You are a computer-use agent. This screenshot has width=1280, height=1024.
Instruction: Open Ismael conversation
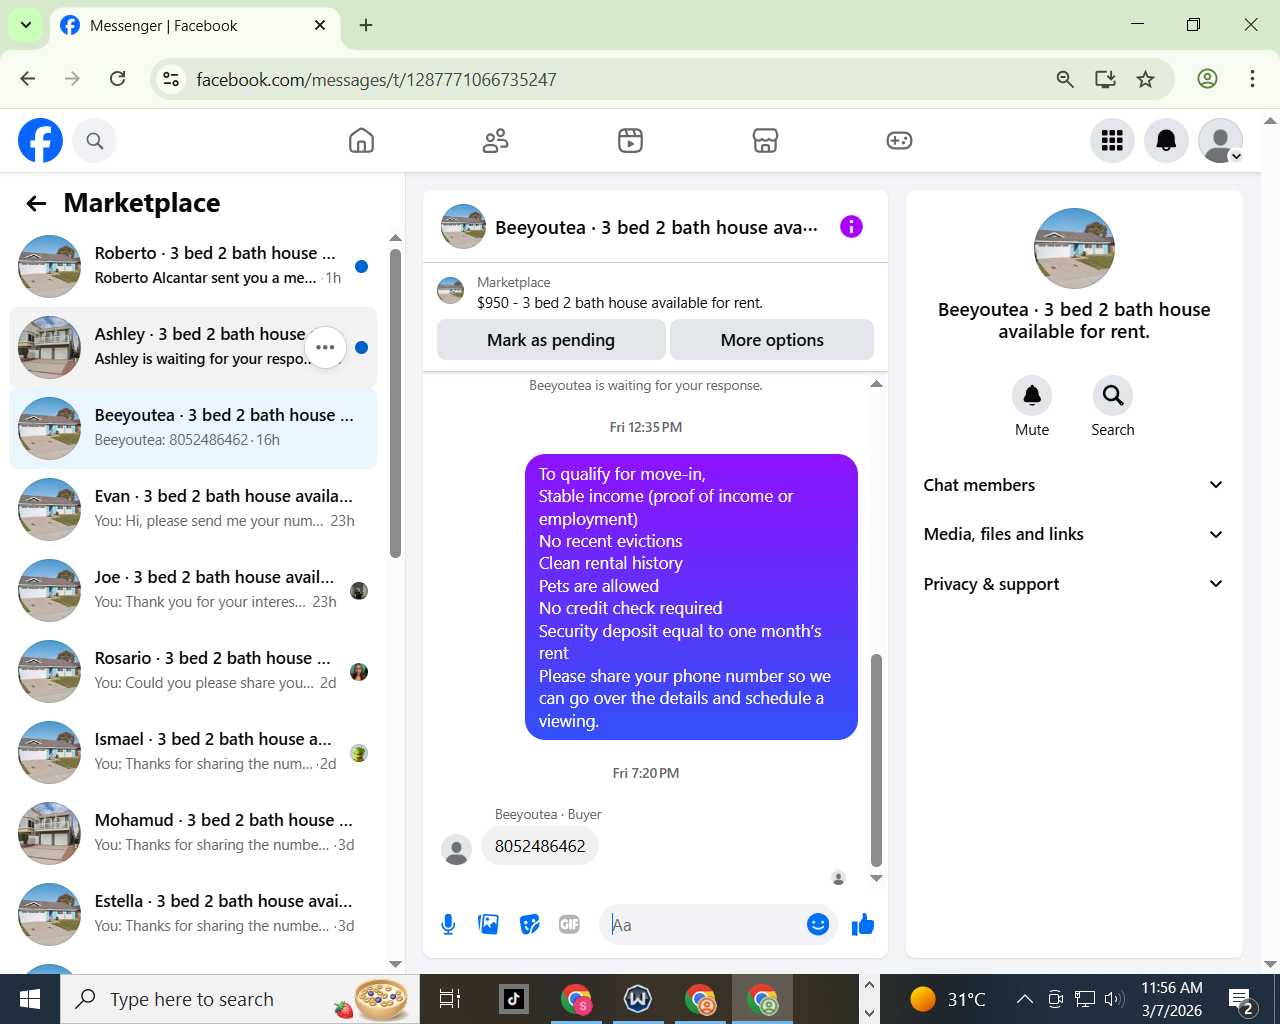193,752
